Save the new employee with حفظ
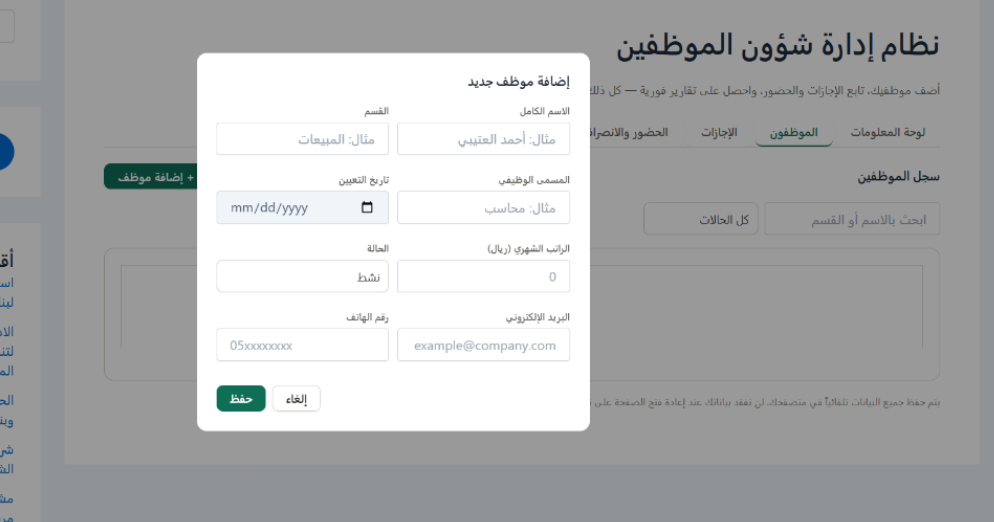 point(241,398)
